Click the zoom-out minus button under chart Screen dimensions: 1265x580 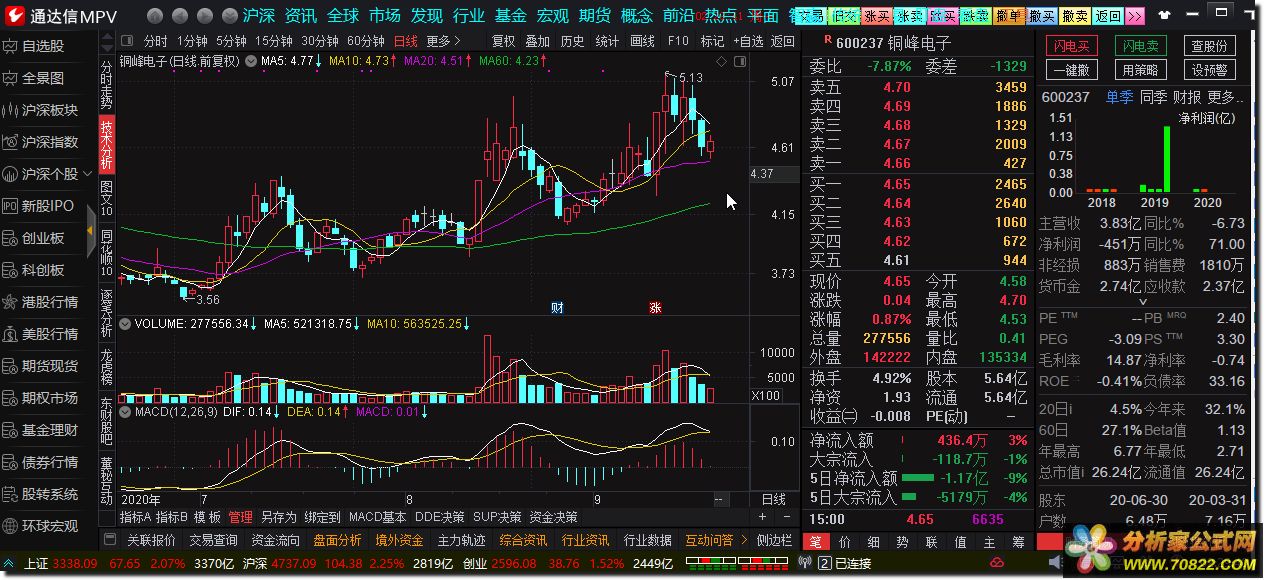pyautogui.click(x=786, y=517)
